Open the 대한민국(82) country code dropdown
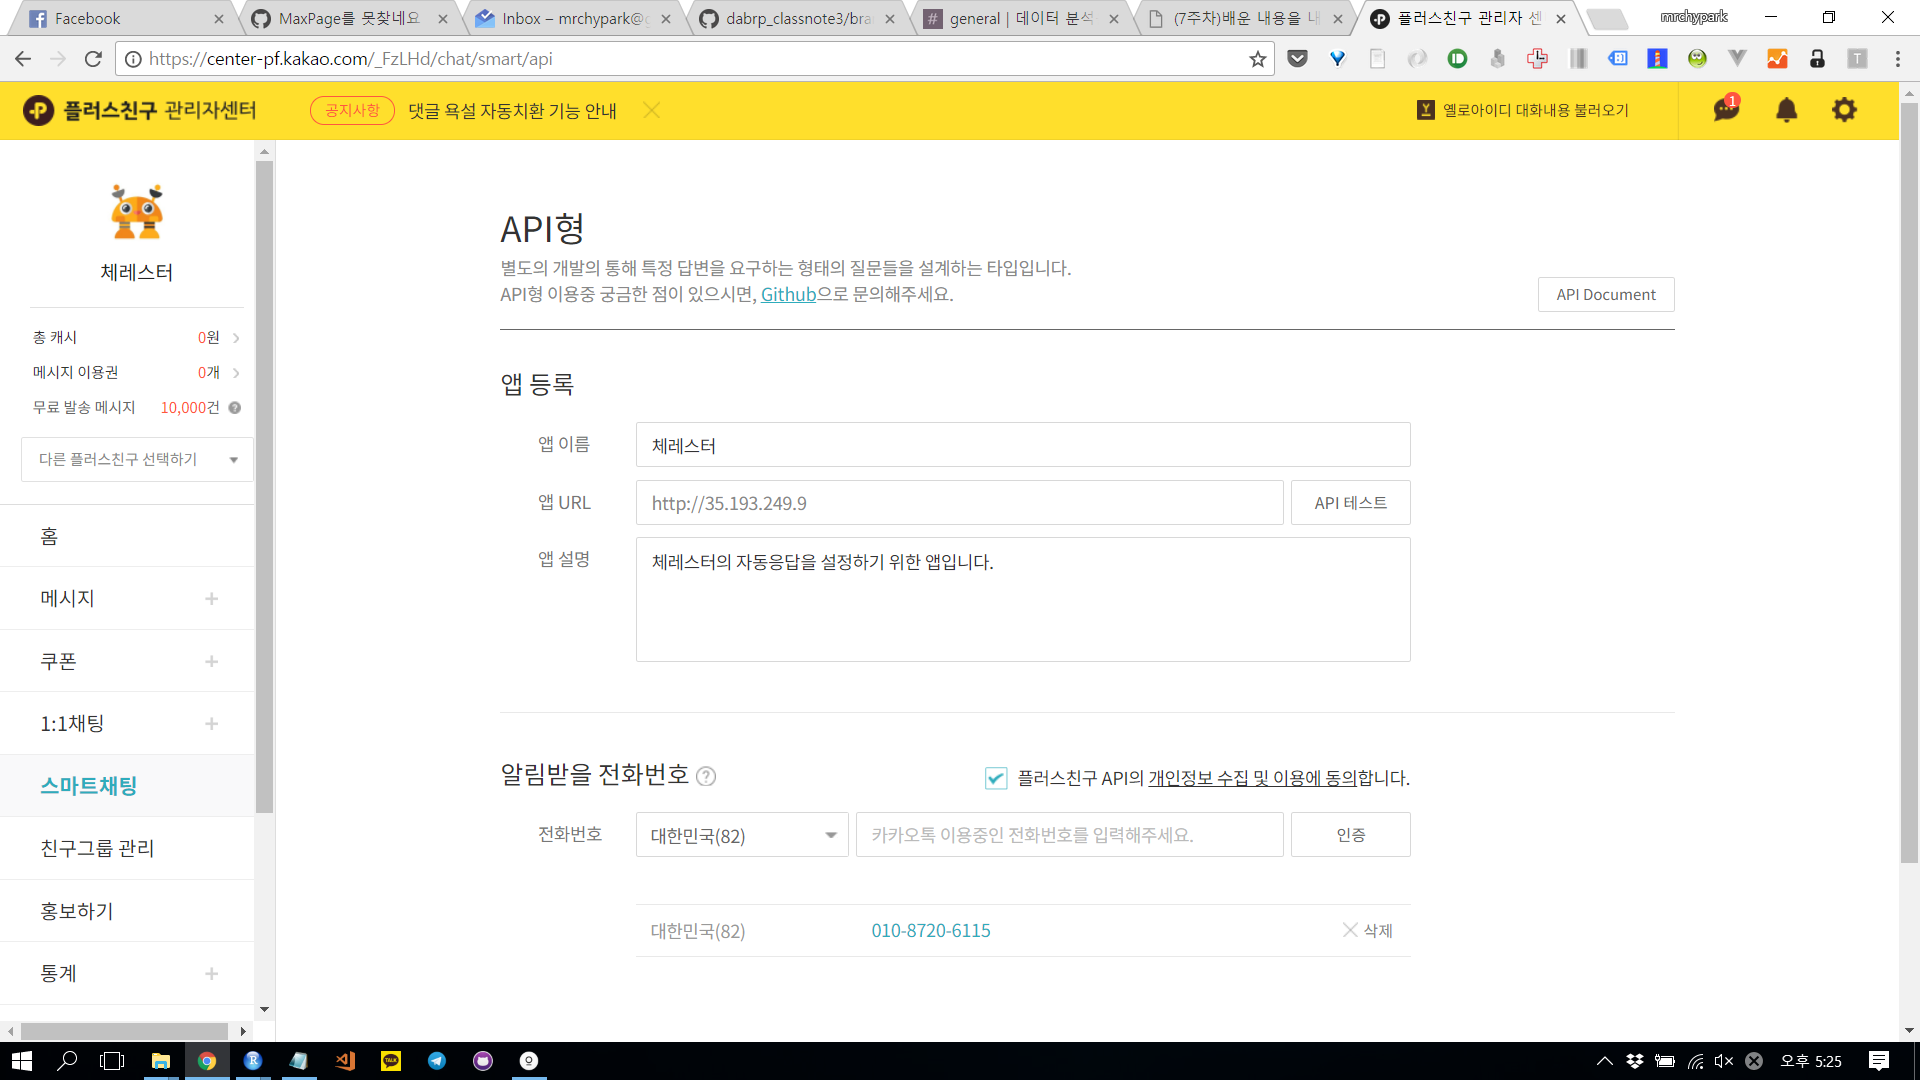 742,835
